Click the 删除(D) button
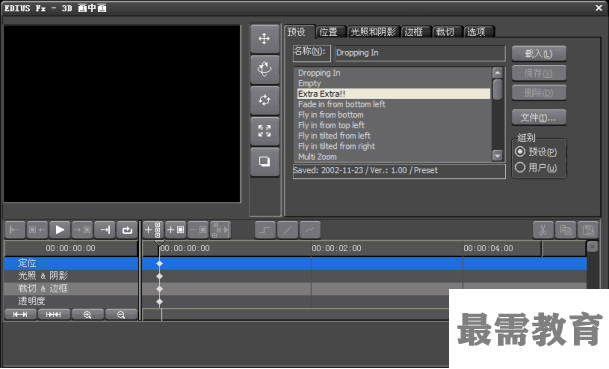609x369 pixels. coord(539,93)
